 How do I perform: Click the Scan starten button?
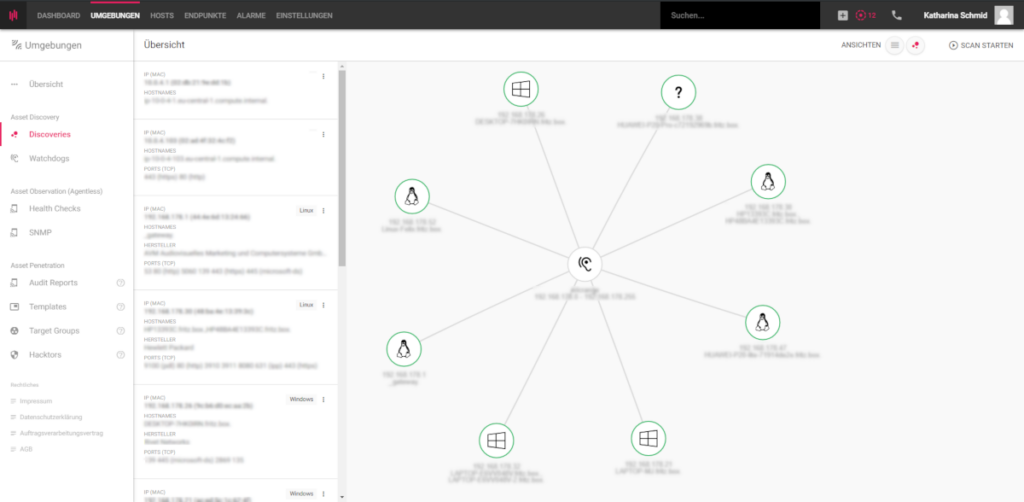[981, 46]
